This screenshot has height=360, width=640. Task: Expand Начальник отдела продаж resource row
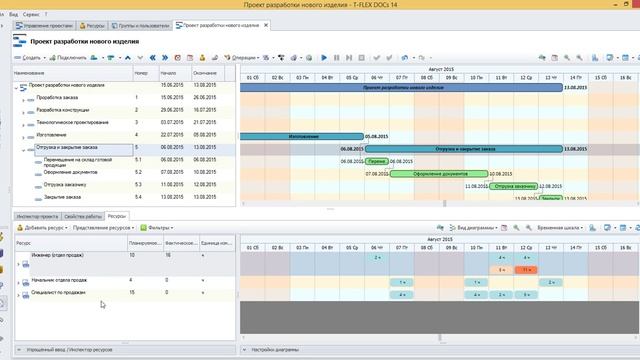tap(18, 282)
